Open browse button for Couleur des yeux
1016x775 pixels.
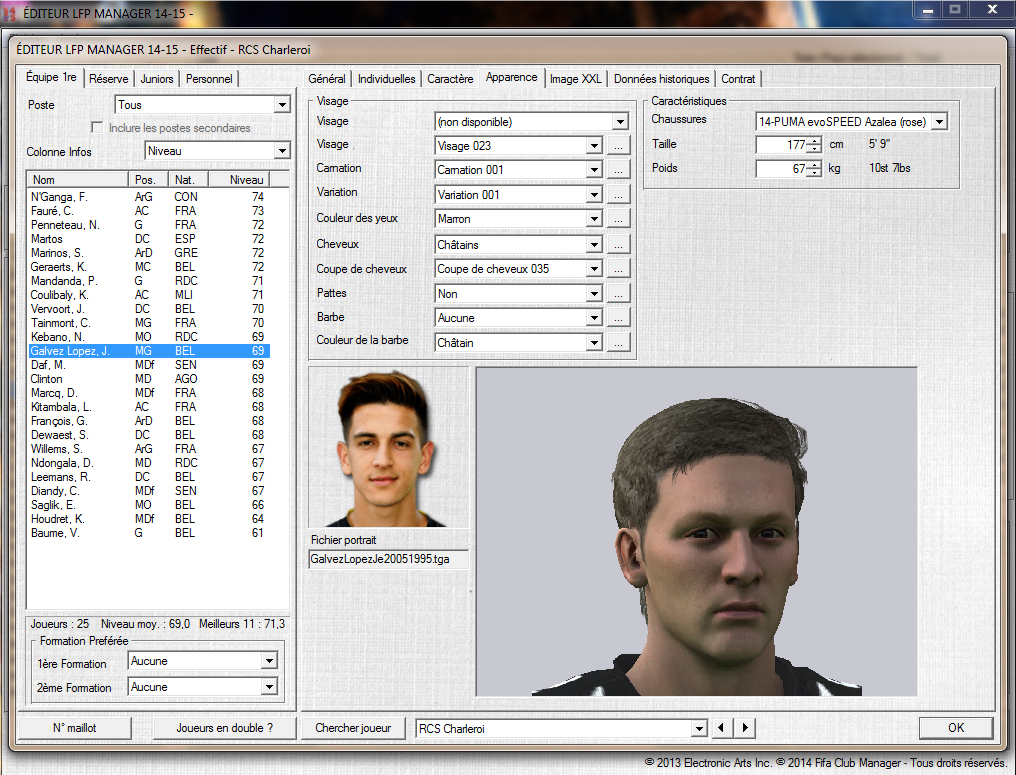click(x=619, y=219)
